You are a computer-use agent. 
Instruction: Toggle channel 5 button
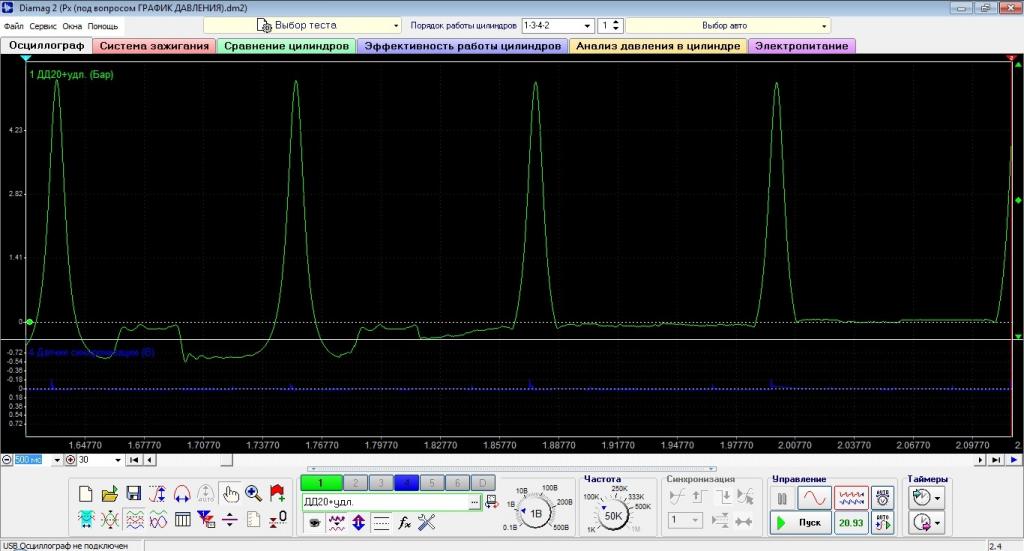[432, 483]
